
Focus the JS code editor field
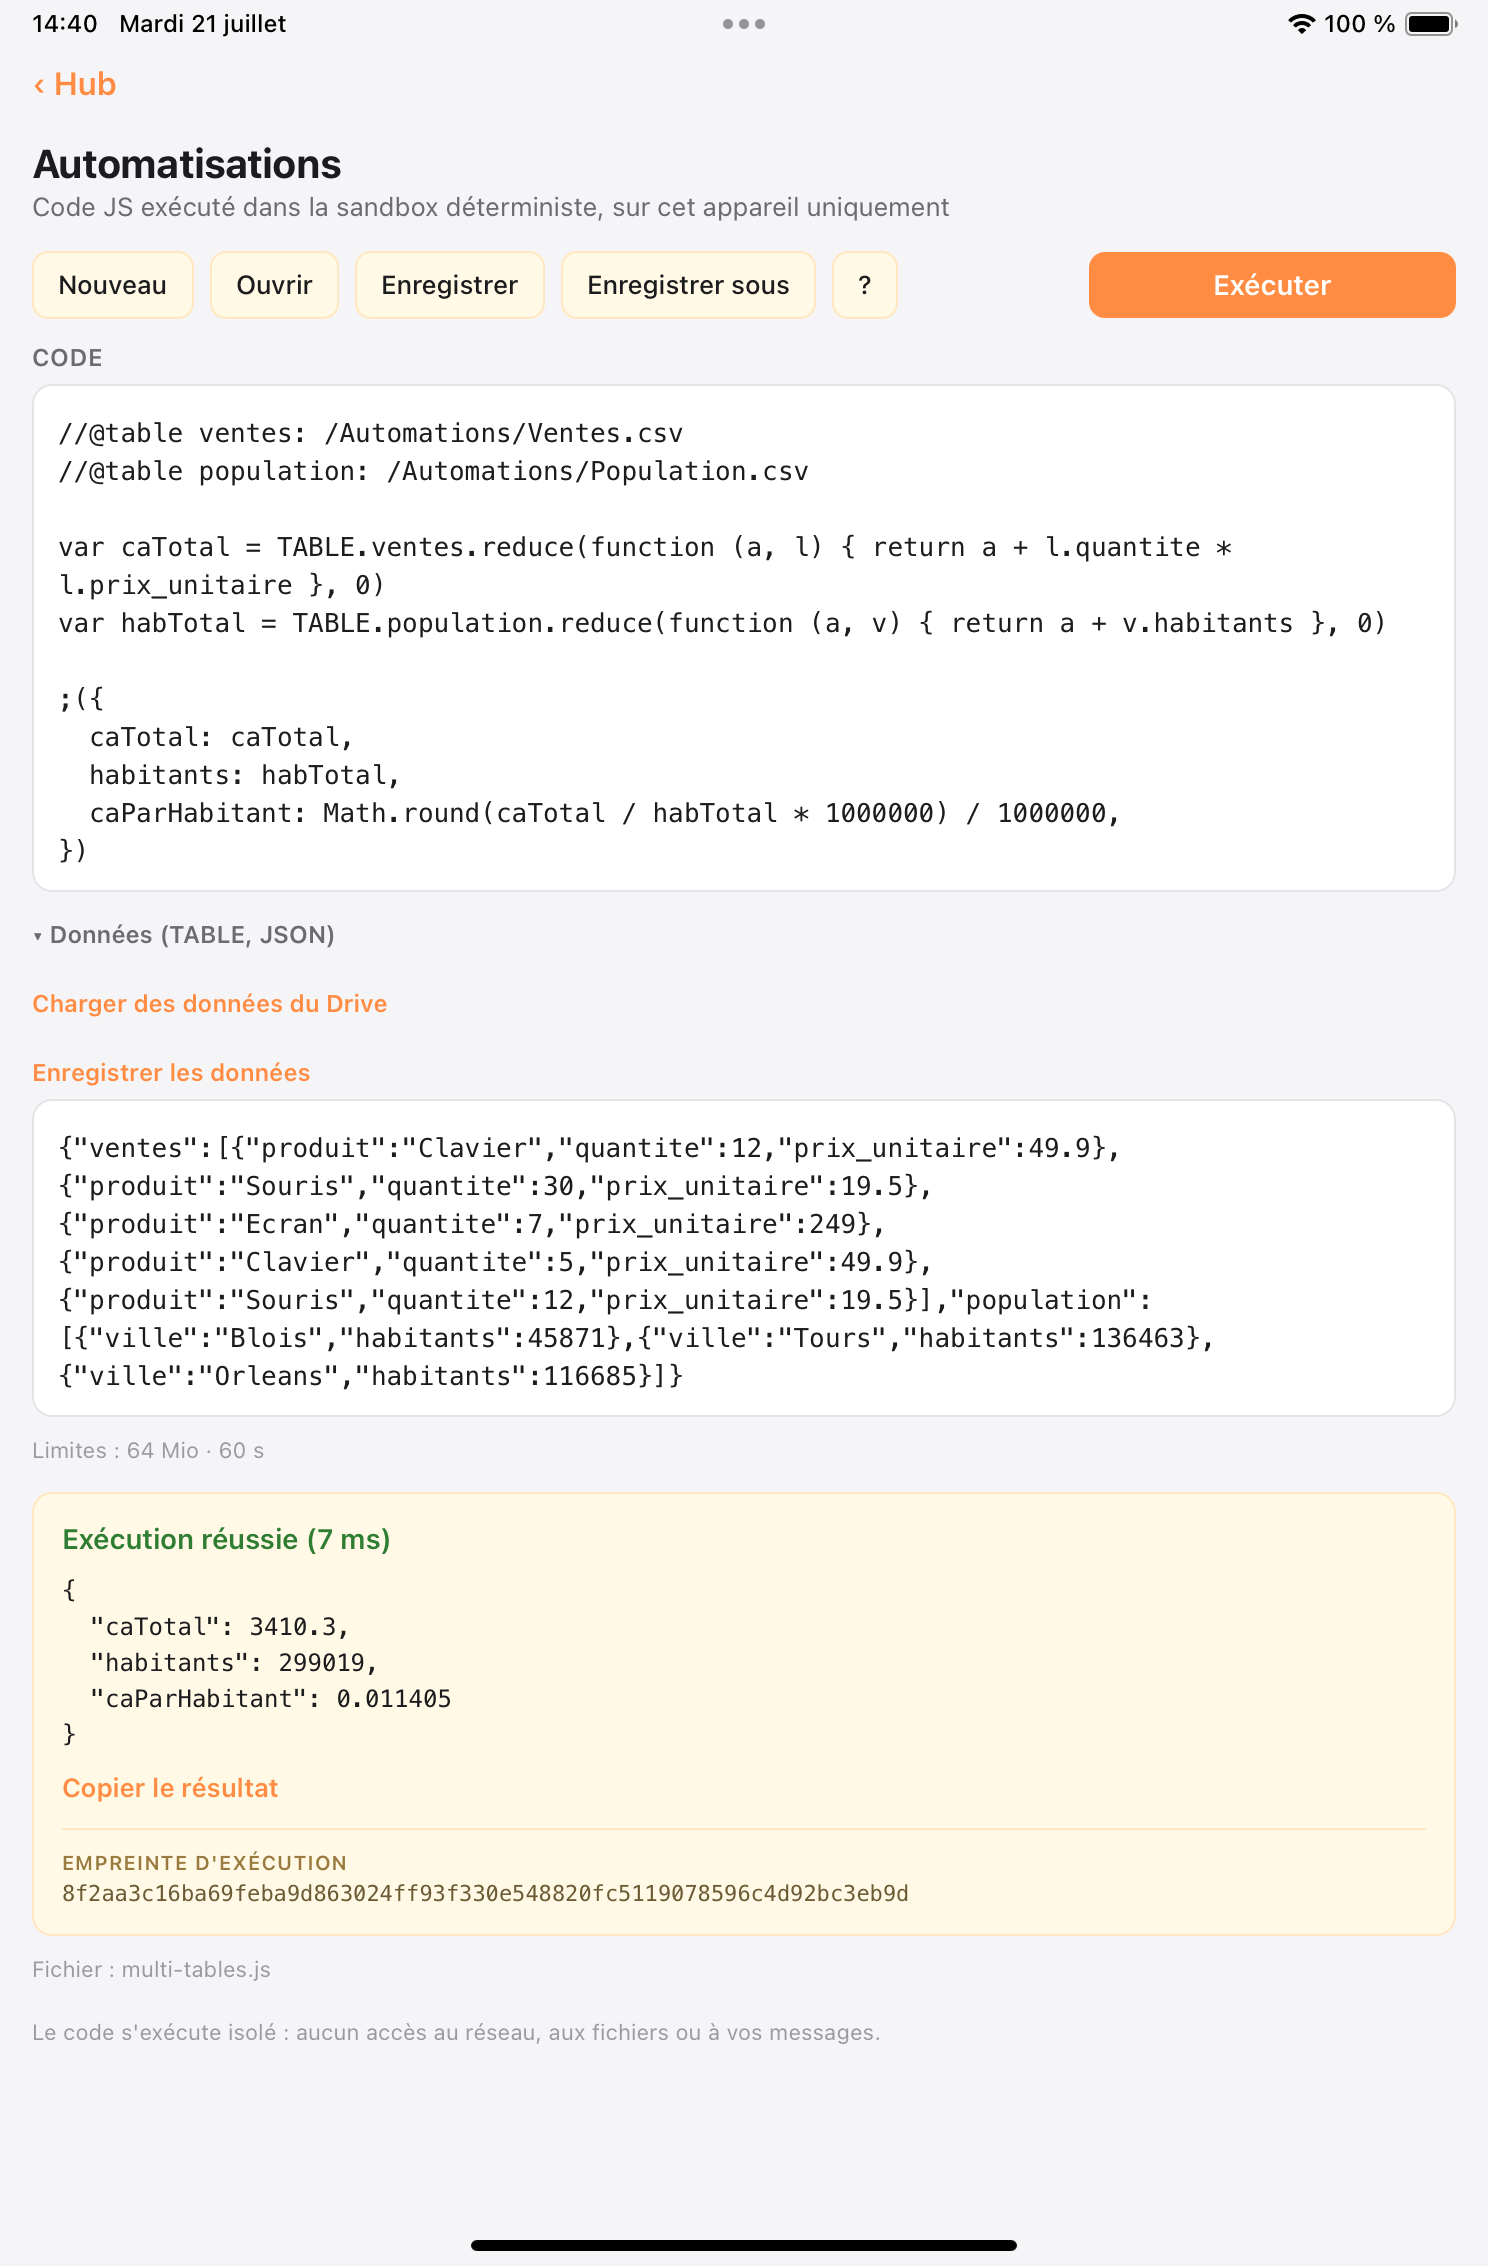click(x=744, y=638)
